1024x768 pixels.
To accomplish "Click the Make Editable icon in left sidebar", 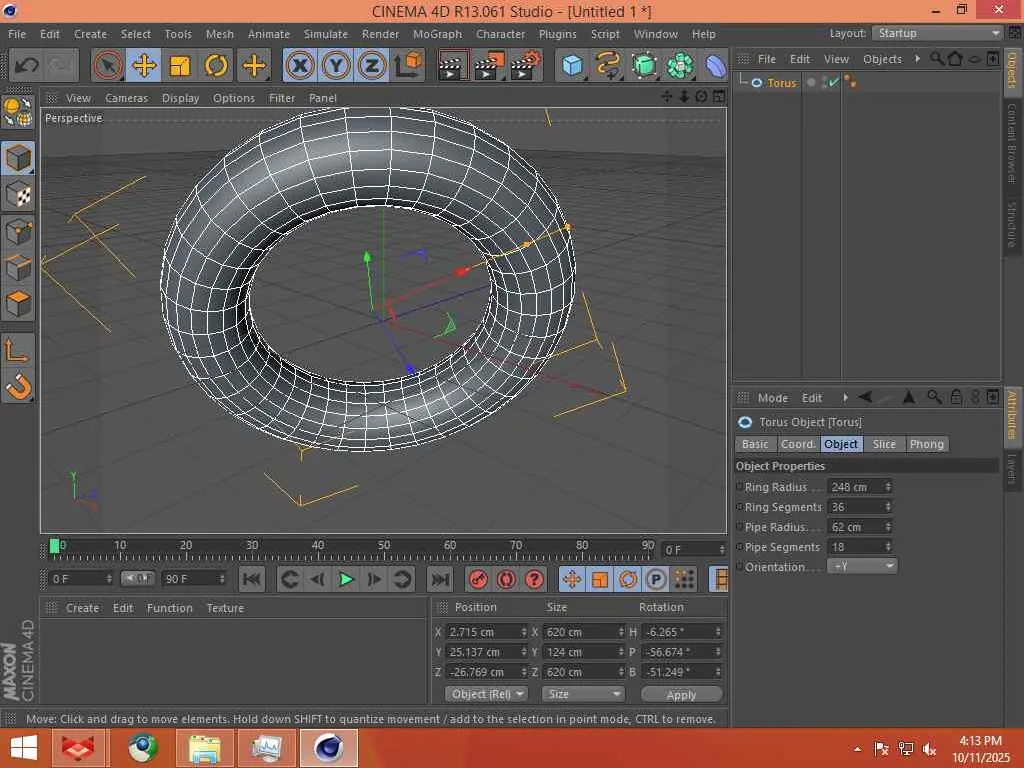I will [18, 112].
